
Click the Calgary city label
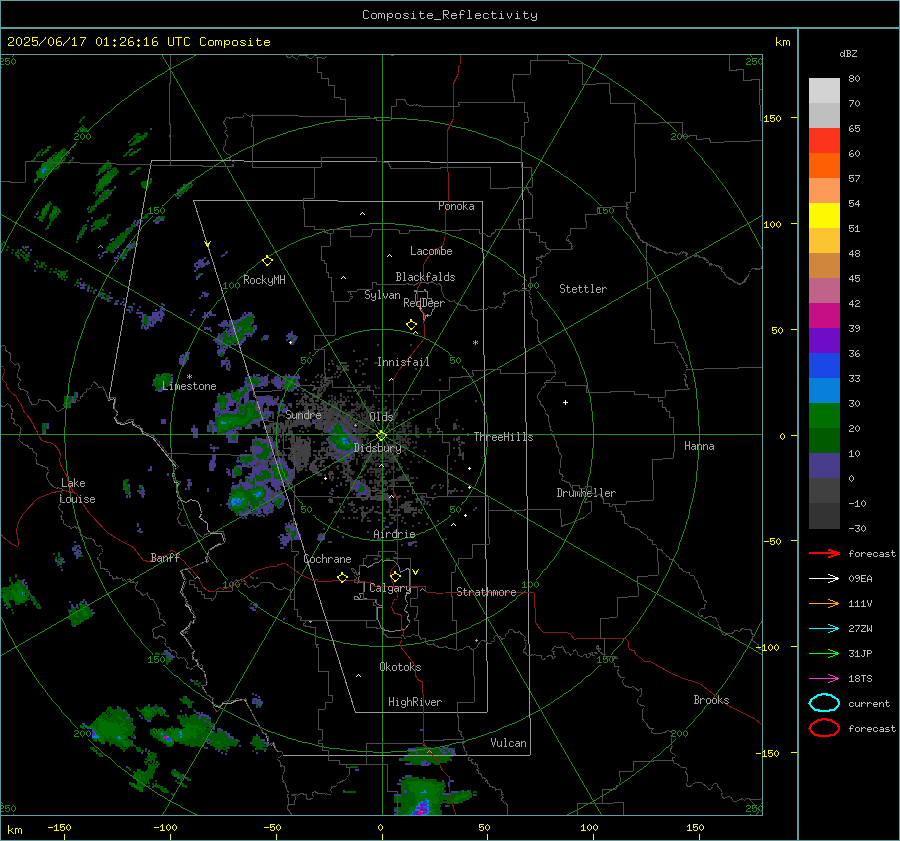point(390,588)
